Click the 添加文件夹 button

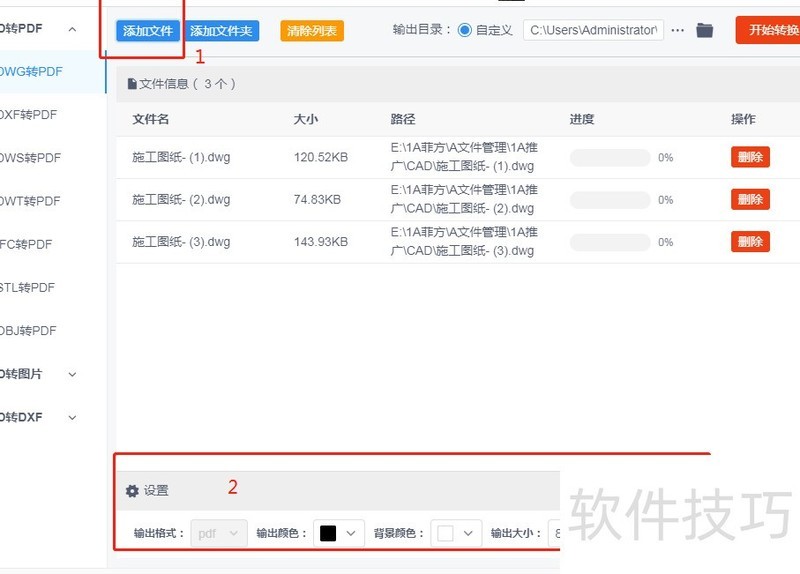coord(221,31)
